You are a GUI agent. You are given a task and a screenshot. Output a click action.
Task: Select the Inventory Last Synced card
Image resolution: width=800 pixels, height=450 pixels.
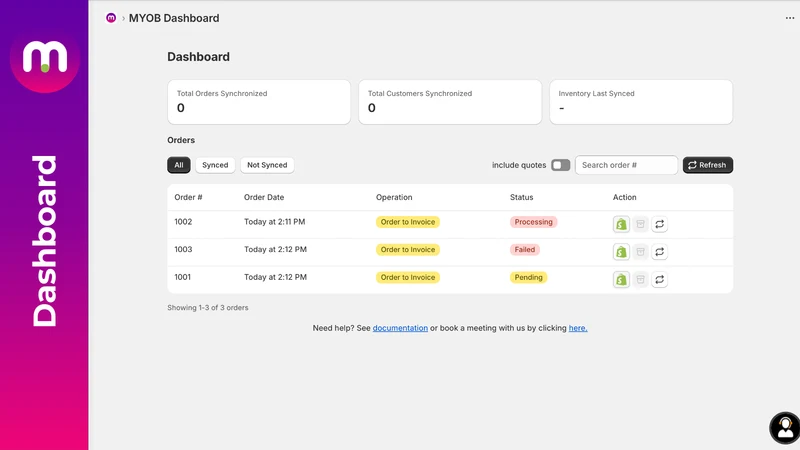tap(641, 102)
